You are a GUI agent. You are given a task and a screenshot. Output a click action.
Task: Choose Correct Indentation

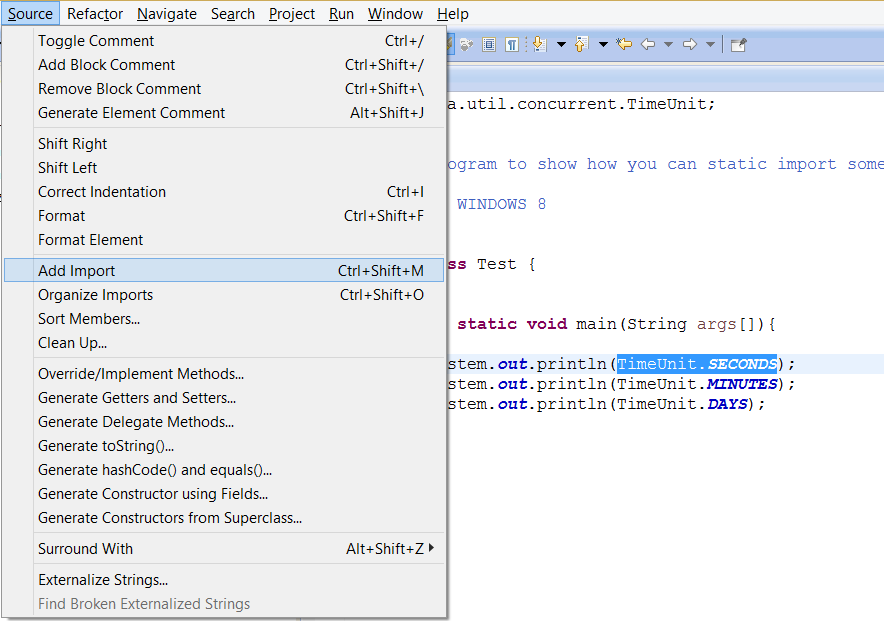pos(224,192)
